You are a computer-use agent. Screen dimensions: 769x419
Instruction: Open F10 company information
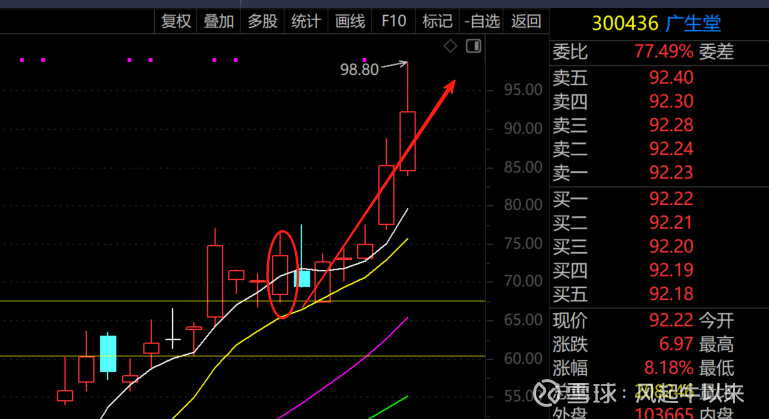(394, 21)
